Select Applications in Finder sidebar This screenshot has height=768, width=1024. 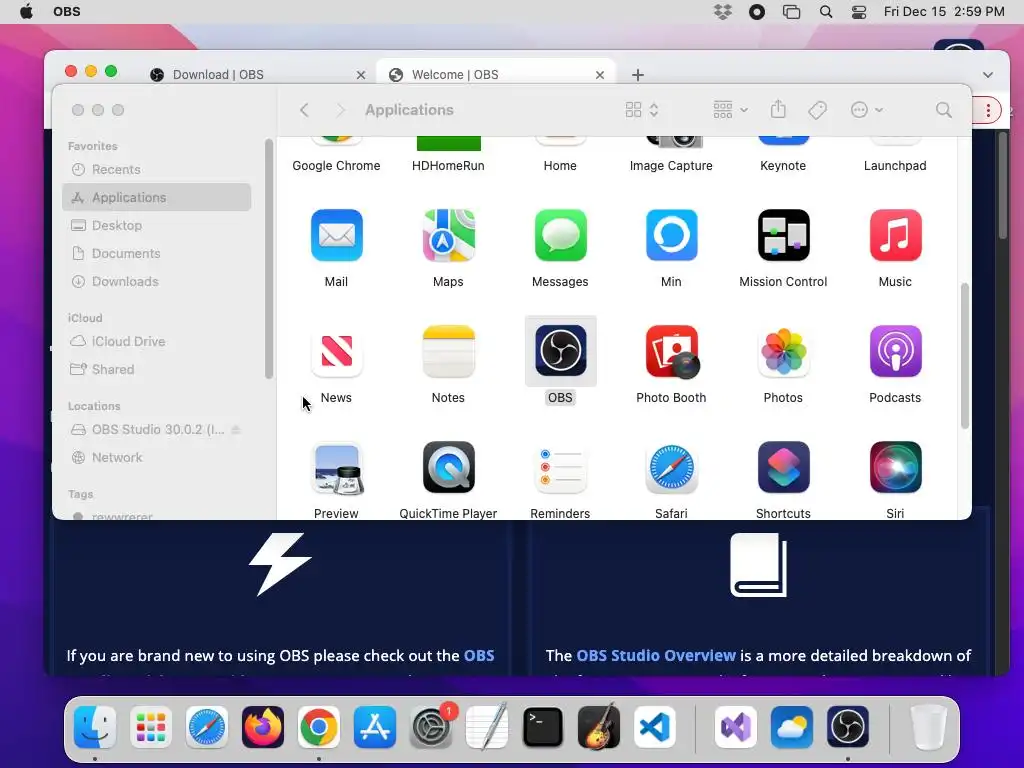tap(157, 197)
